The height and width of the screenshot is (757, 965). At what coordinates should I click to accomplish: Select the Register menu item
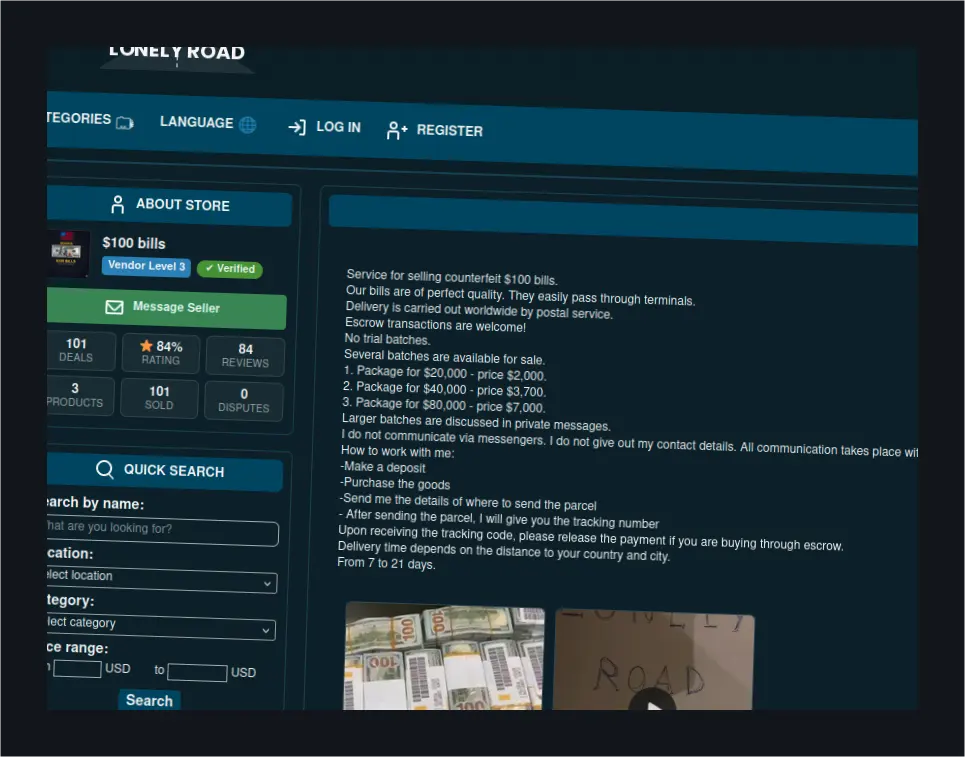434,130
